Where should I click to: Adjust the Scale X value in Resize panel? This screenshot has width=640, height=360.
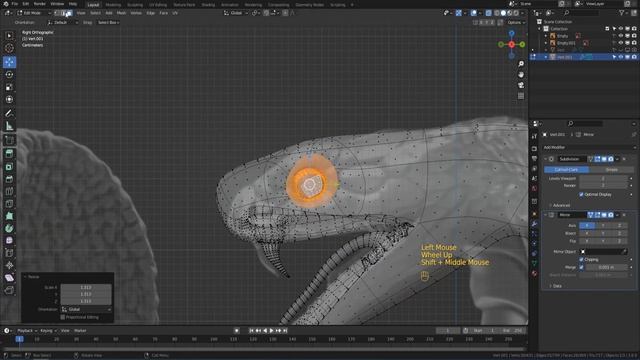point(86,287)
